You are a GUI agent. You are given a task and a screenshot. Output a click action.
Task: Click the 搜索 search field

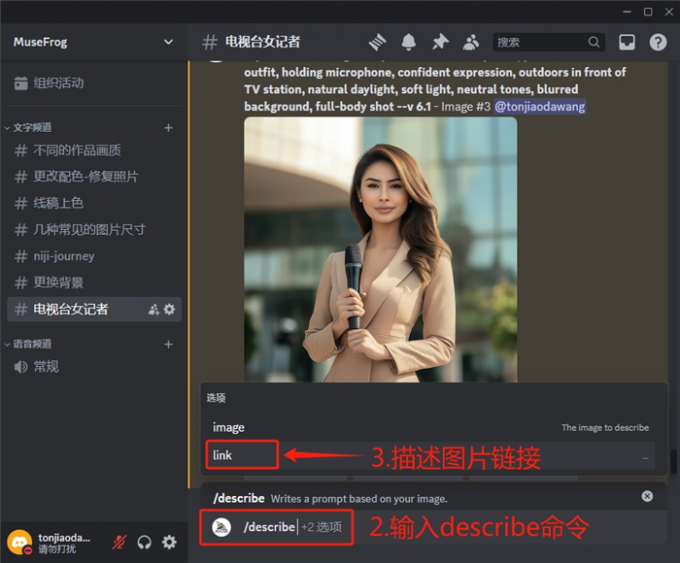549,42
